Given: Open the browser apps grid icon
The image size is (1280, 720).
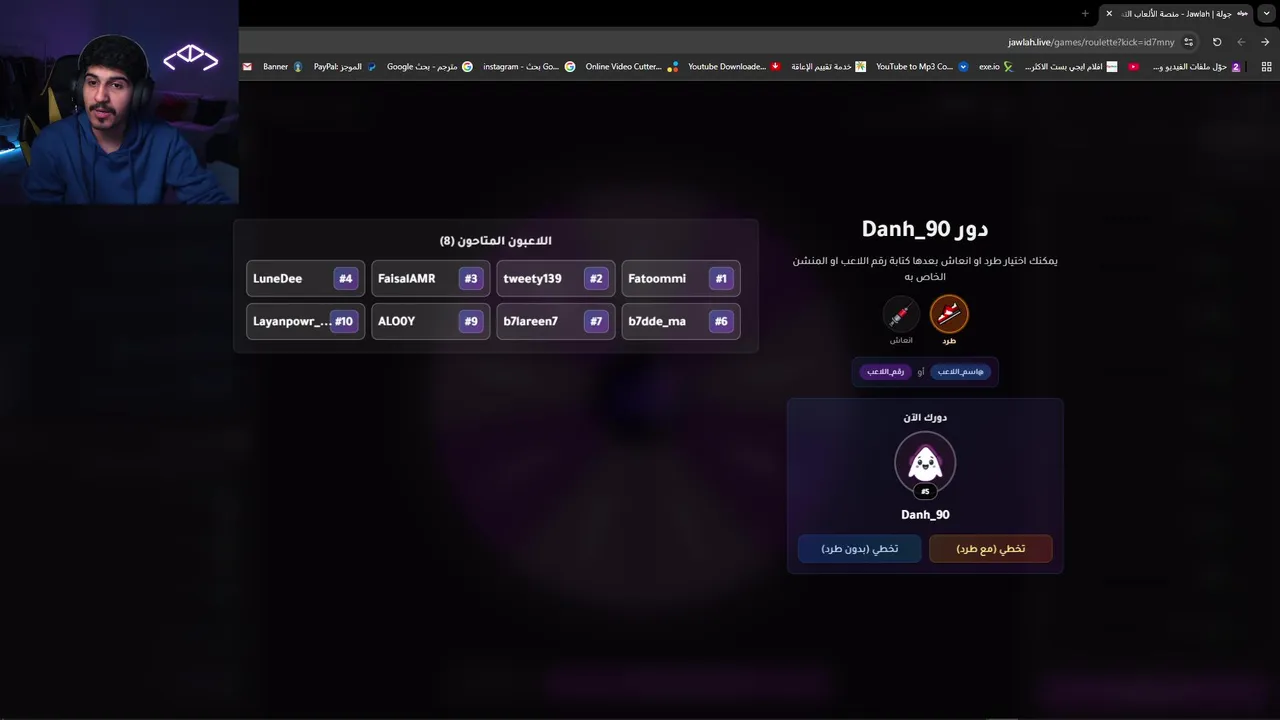Looking at the screenshot, I should click(x=1266, y=67).
